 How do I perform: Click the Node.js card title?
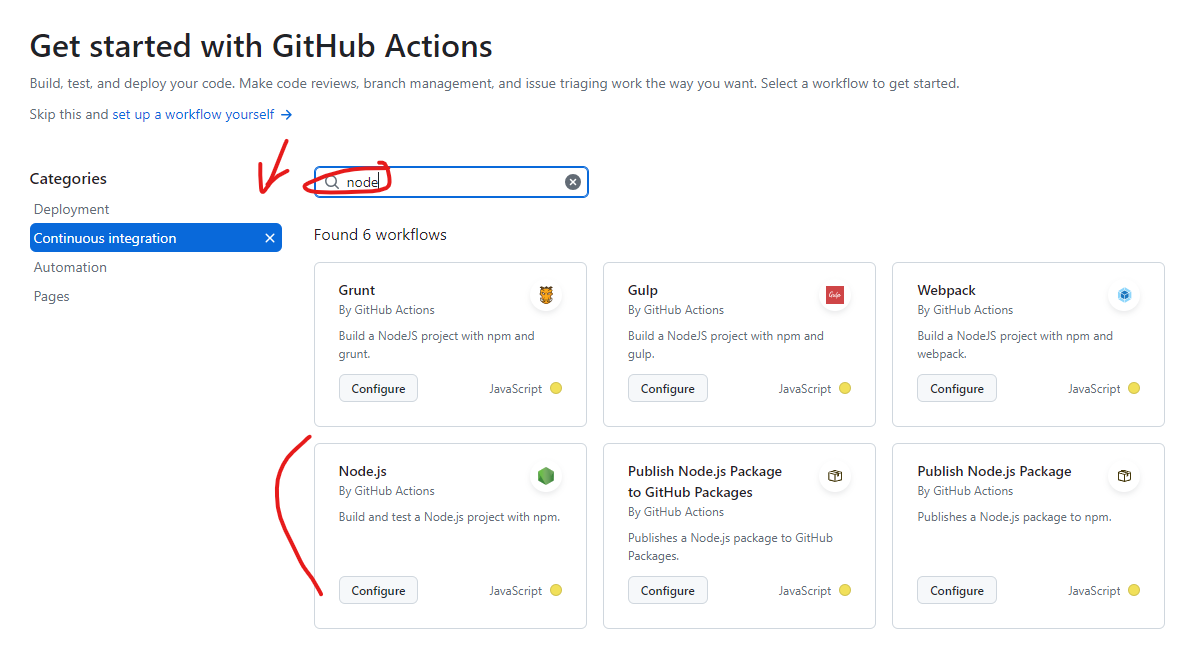[363, 471]
